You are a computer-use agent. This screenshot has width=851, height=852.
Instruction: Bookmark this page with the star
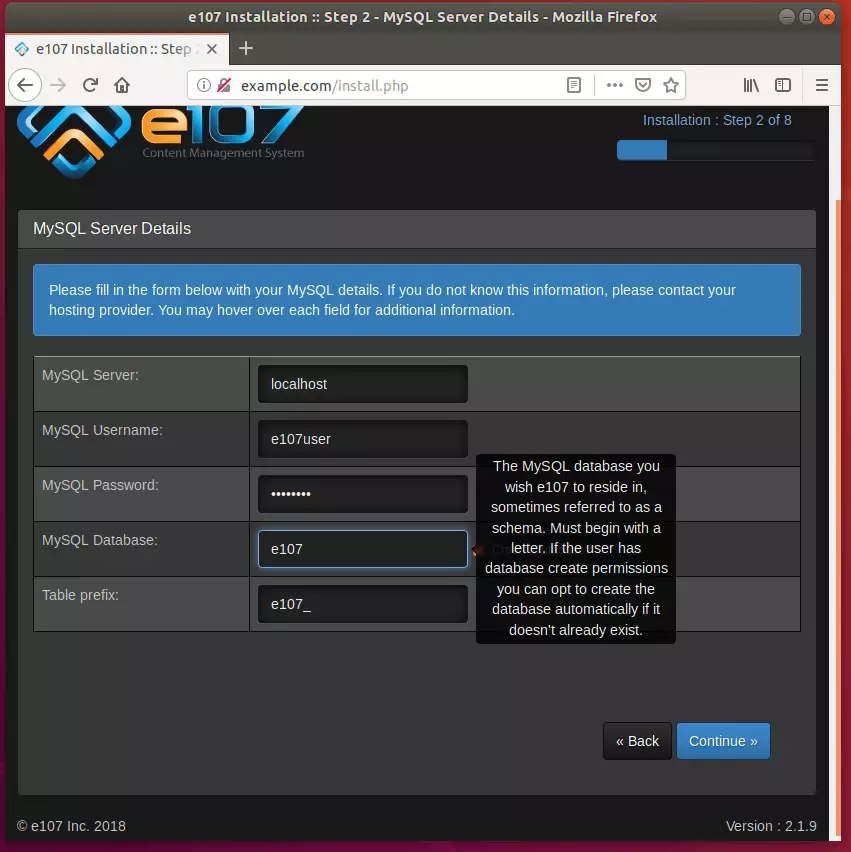[x=671, y=85]
